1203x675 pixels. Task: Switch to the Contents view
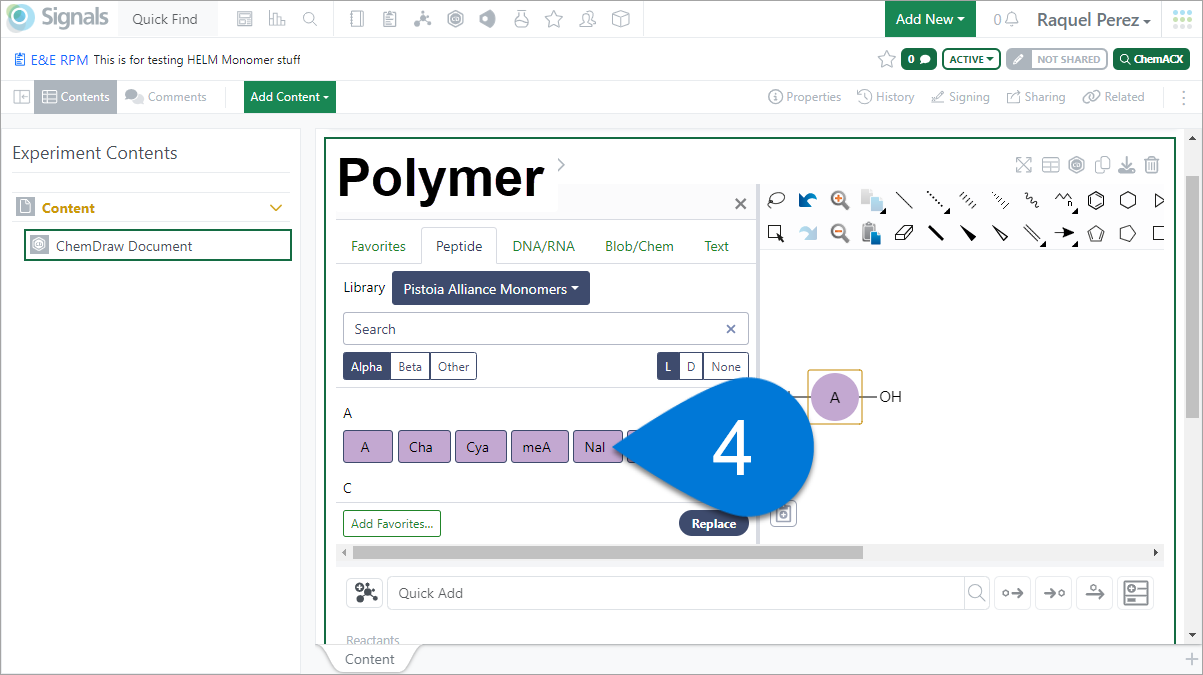[x=76, y=97]
